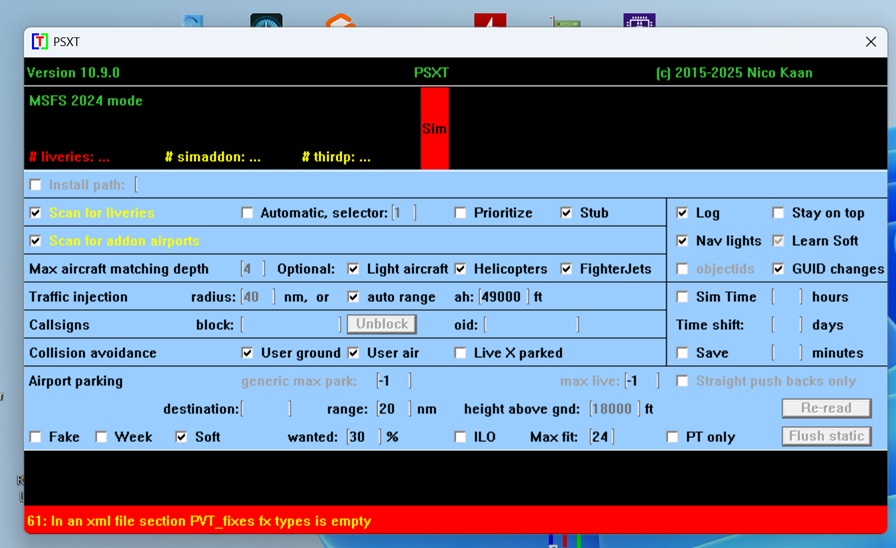Check the PT only option

pyautogui.click(x=672, y=437)
